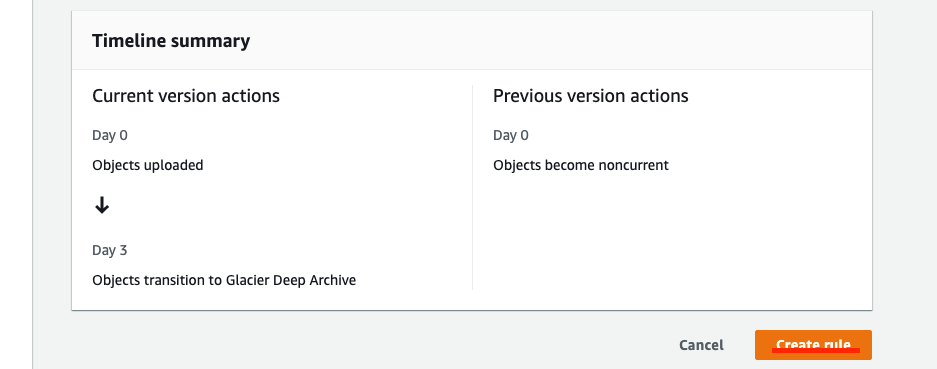
Task: Select the Objects uploaded text
Action: point(148,165)
